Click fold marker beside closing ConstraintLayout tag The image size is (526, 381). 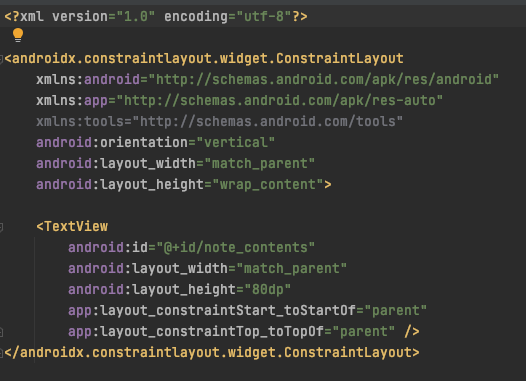pos(1,352)
